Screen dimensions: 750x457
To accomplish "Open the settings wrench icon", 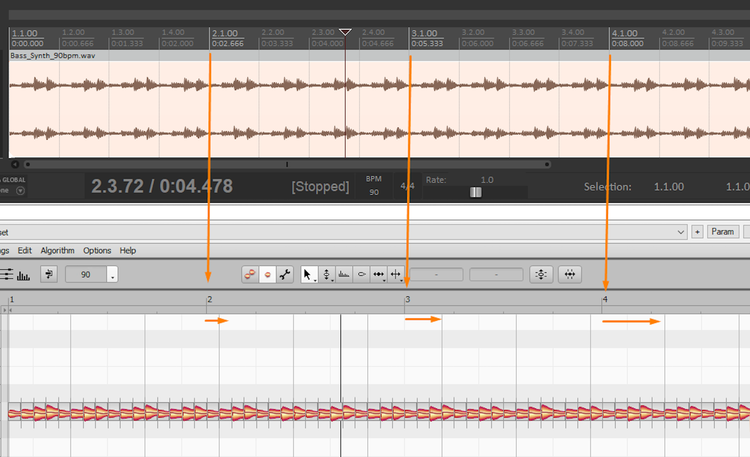I will pos(284,274).
